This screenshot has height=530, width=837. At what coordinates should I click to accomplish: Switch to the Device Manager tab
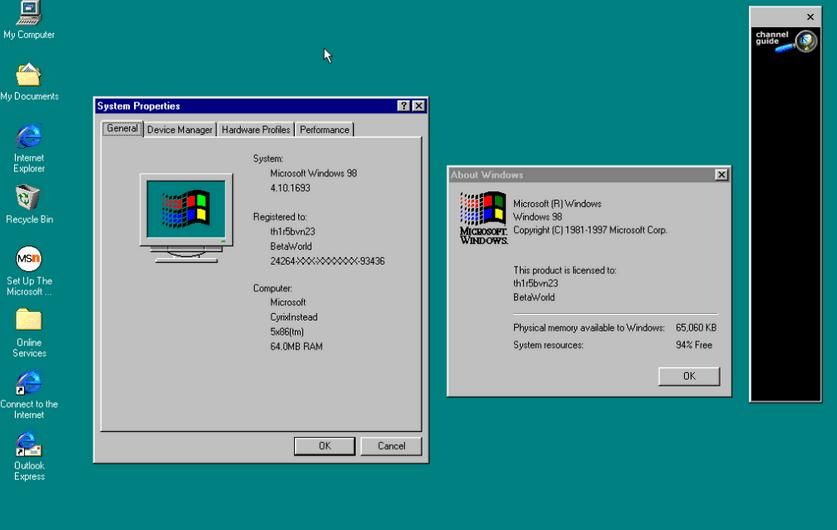pyautogui.click(x=180, y=130)
